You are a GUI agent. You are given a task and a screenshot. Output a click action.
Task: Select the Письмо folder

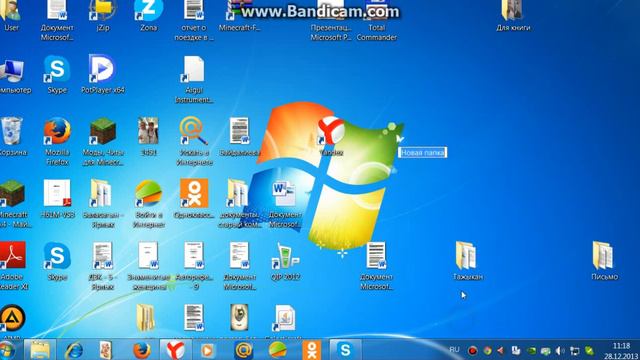pos(604,260)
